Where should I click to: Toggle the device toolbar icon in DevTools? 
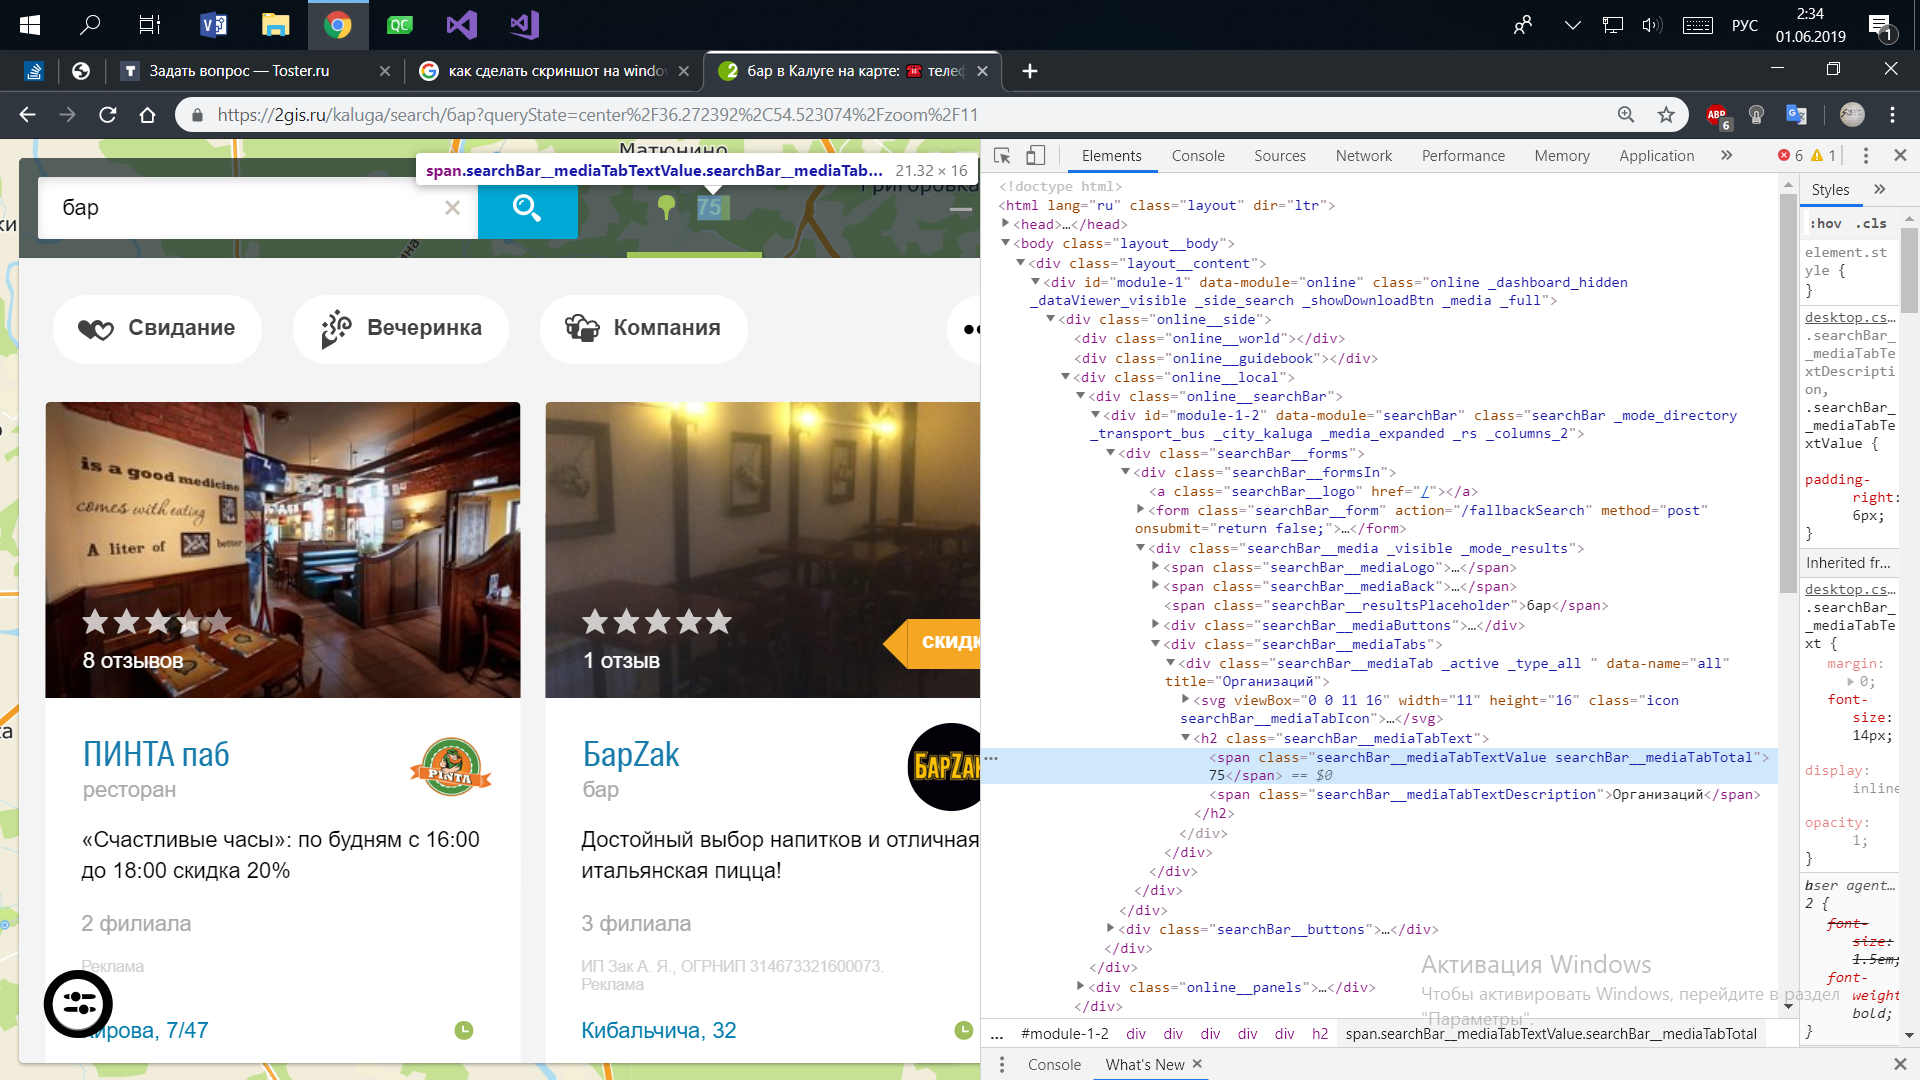[1036, 155]
